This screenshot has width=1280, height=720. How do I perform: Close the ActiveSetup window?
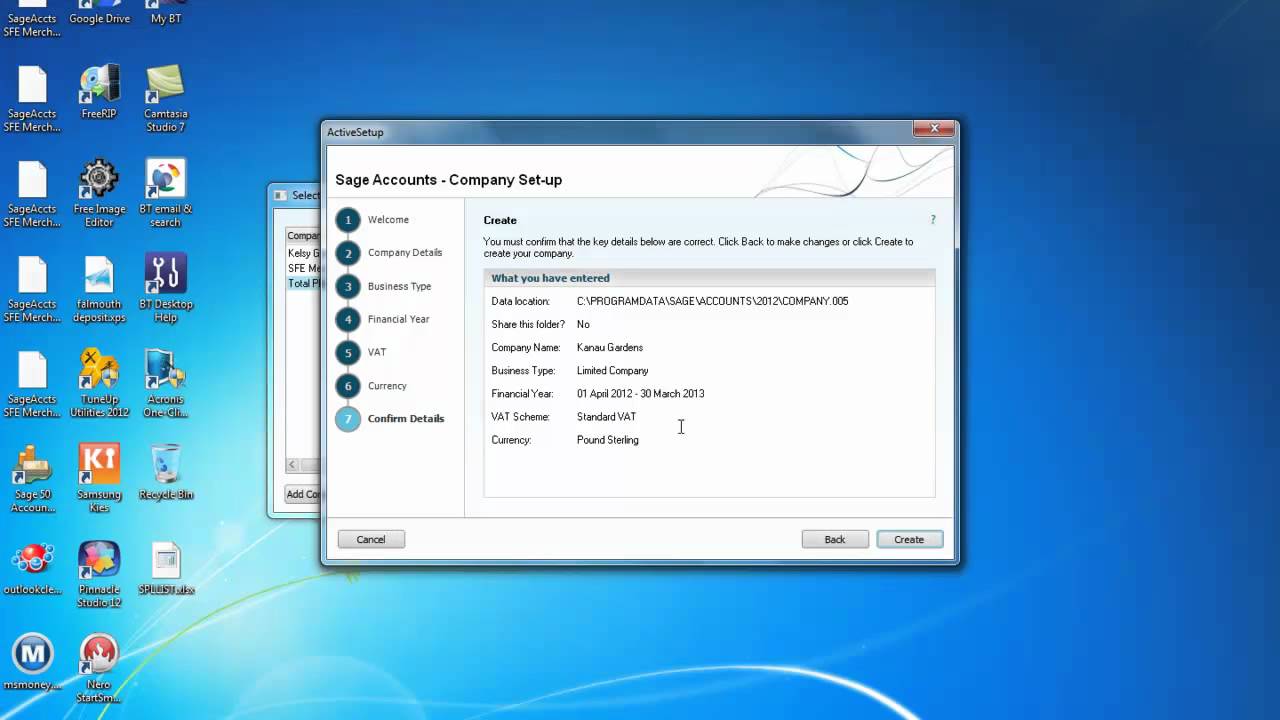click(934, 129)
